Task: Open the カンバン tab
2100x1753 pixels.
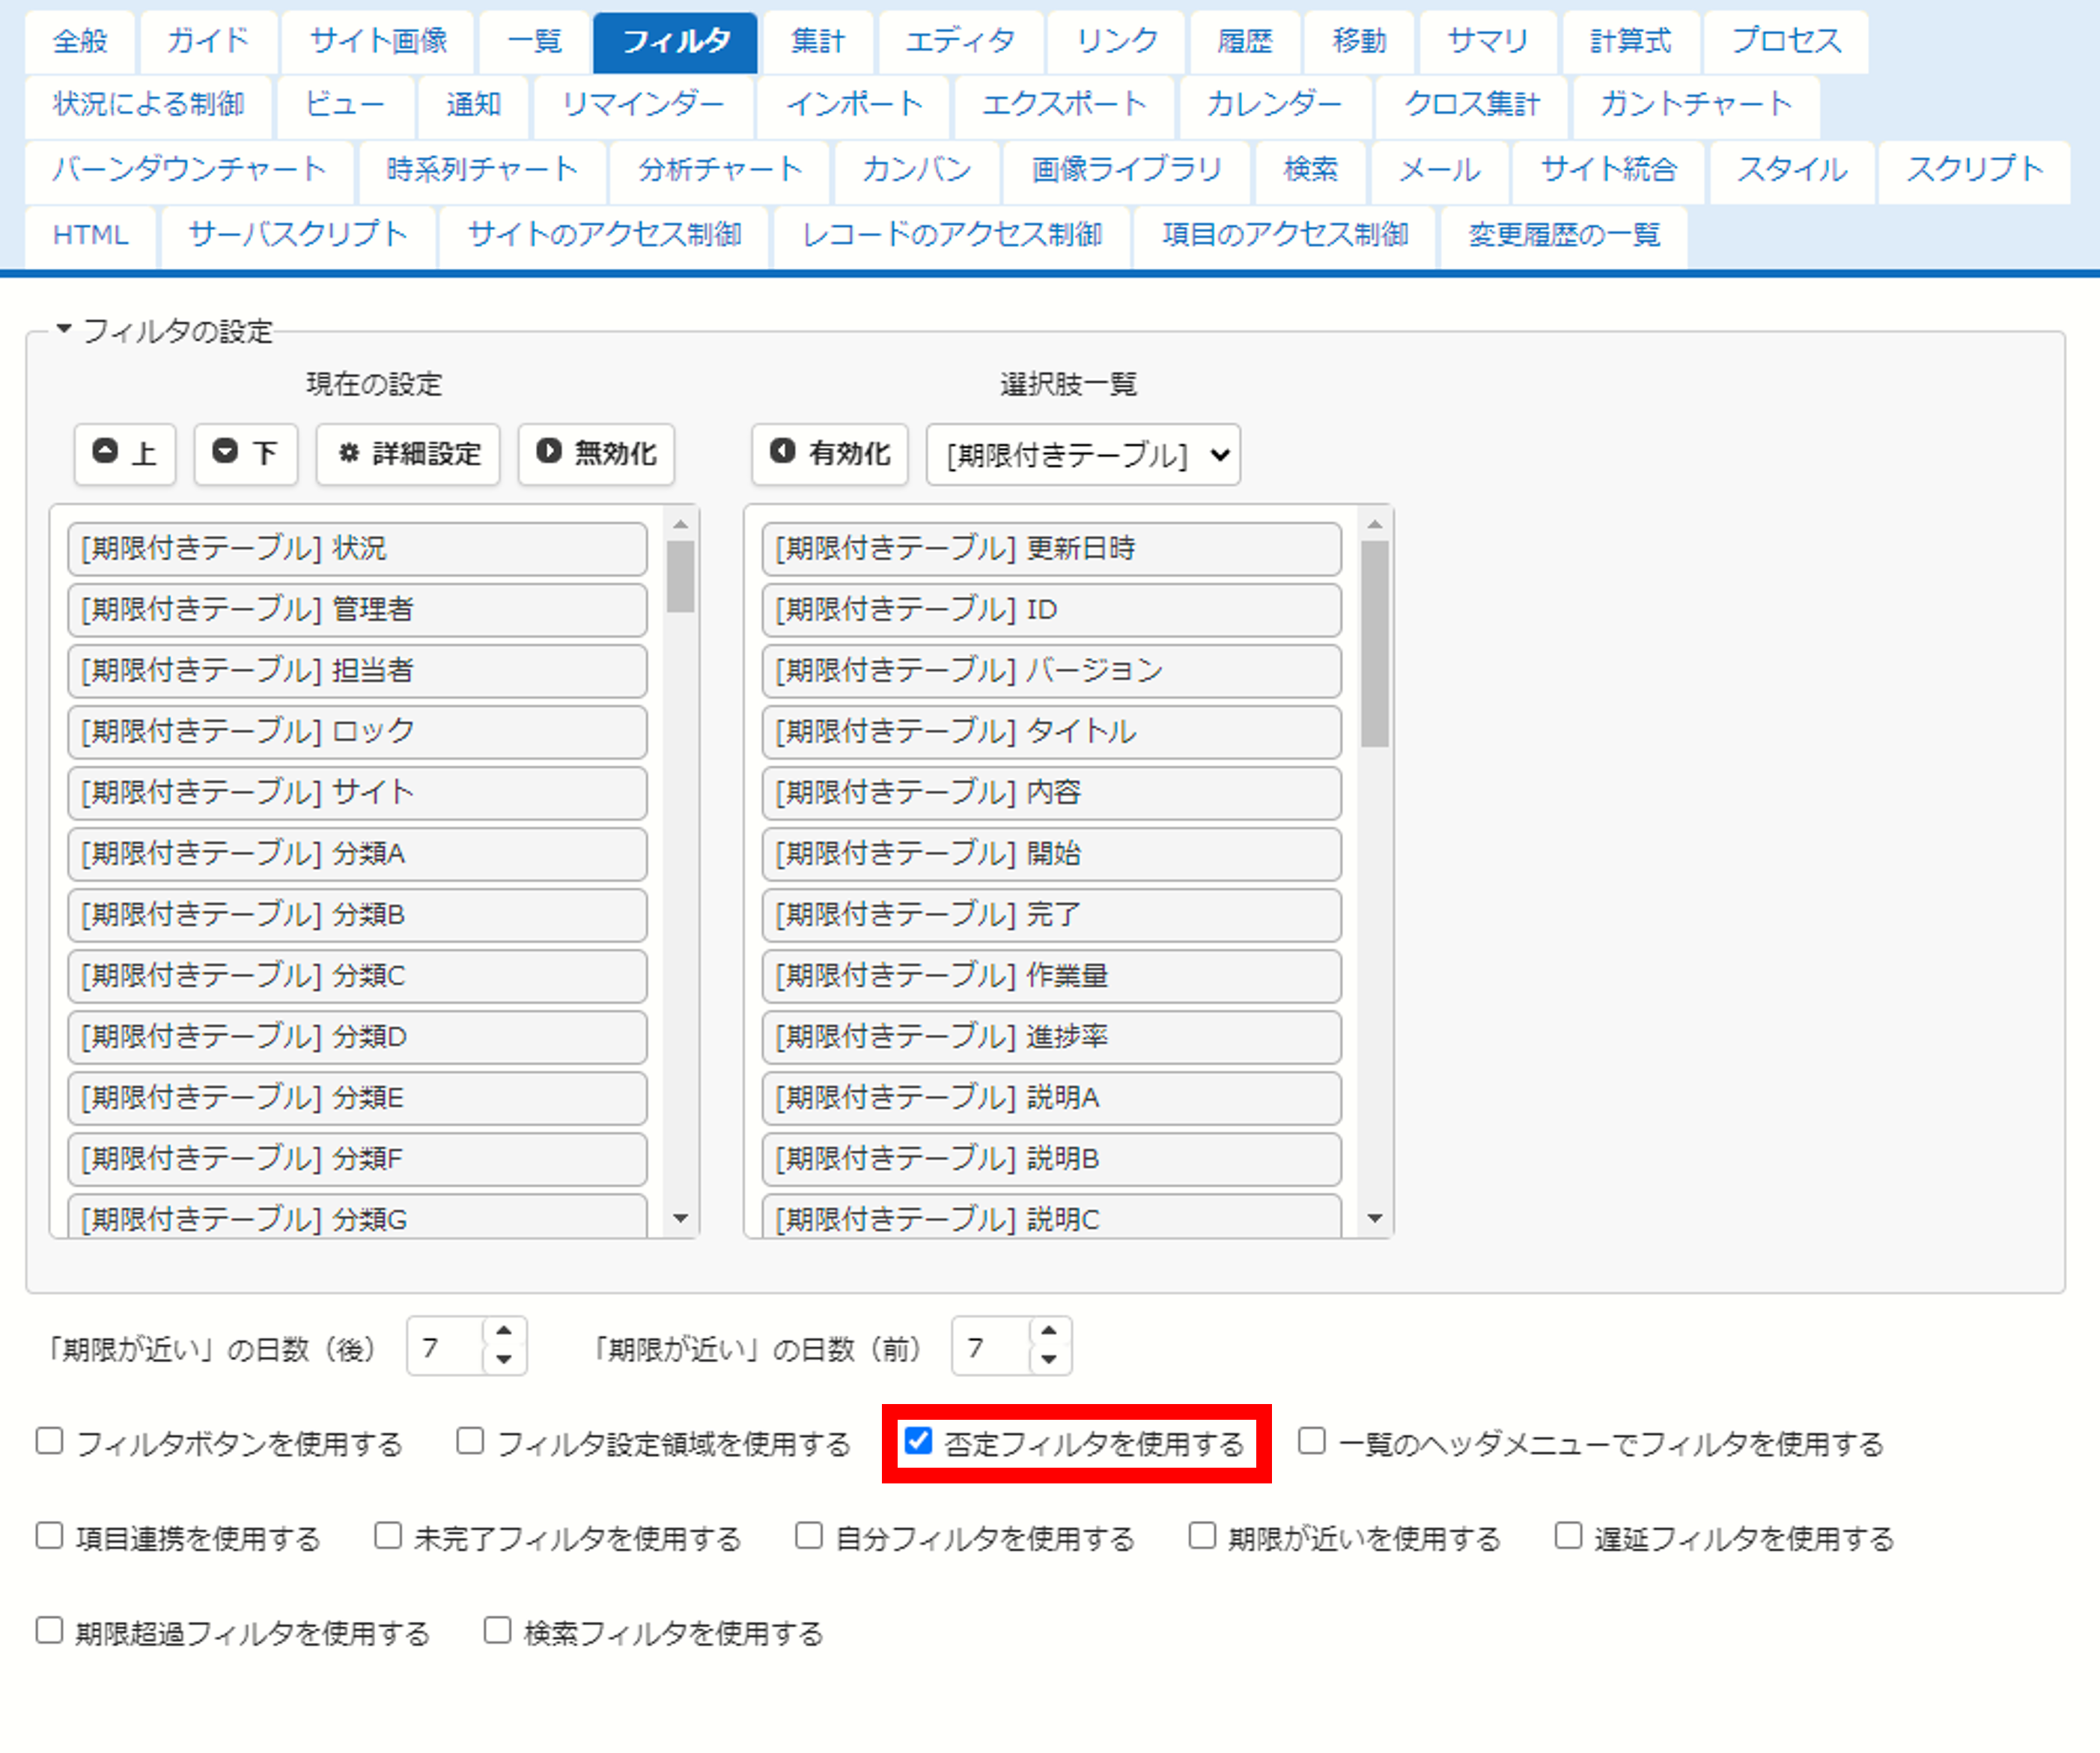Action: click(x=916, y=170)
